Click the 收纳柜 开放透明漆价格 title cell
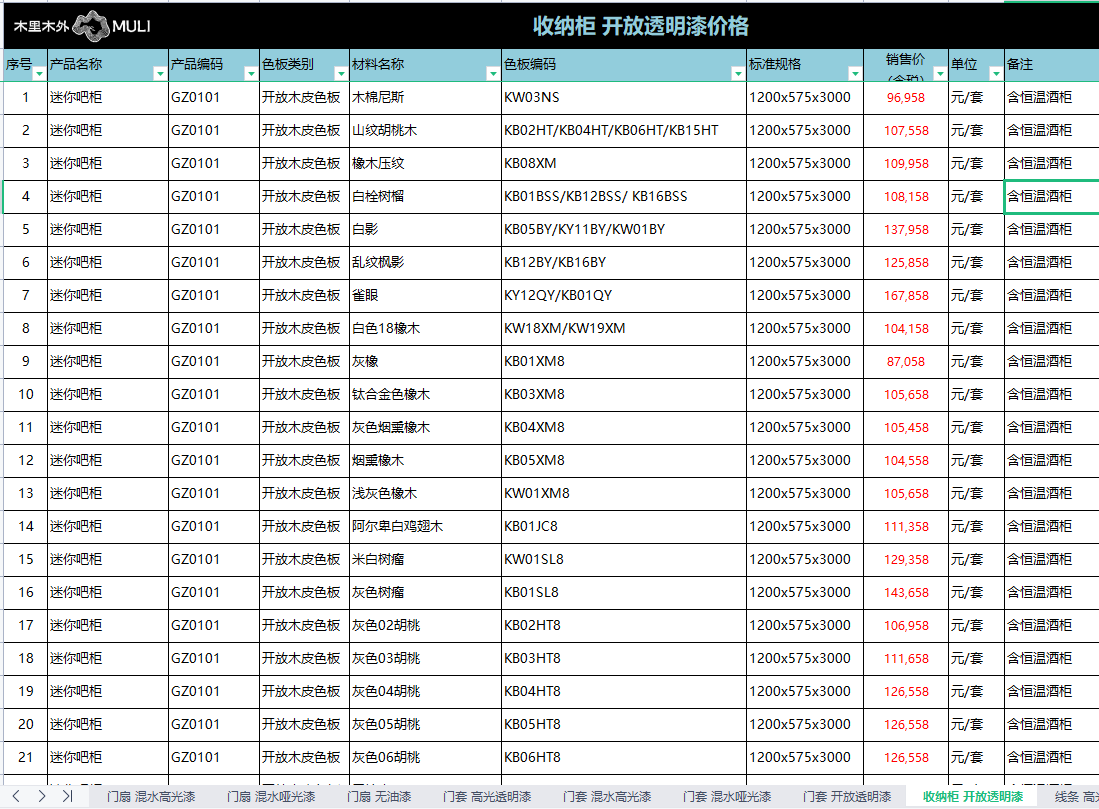This screenshot has width=1099, height=809. [640, 27]
